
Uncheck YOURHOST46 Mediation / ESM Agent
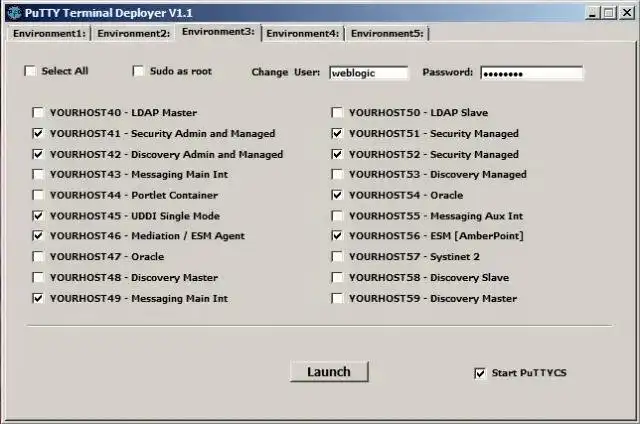(x=38, y=236)
